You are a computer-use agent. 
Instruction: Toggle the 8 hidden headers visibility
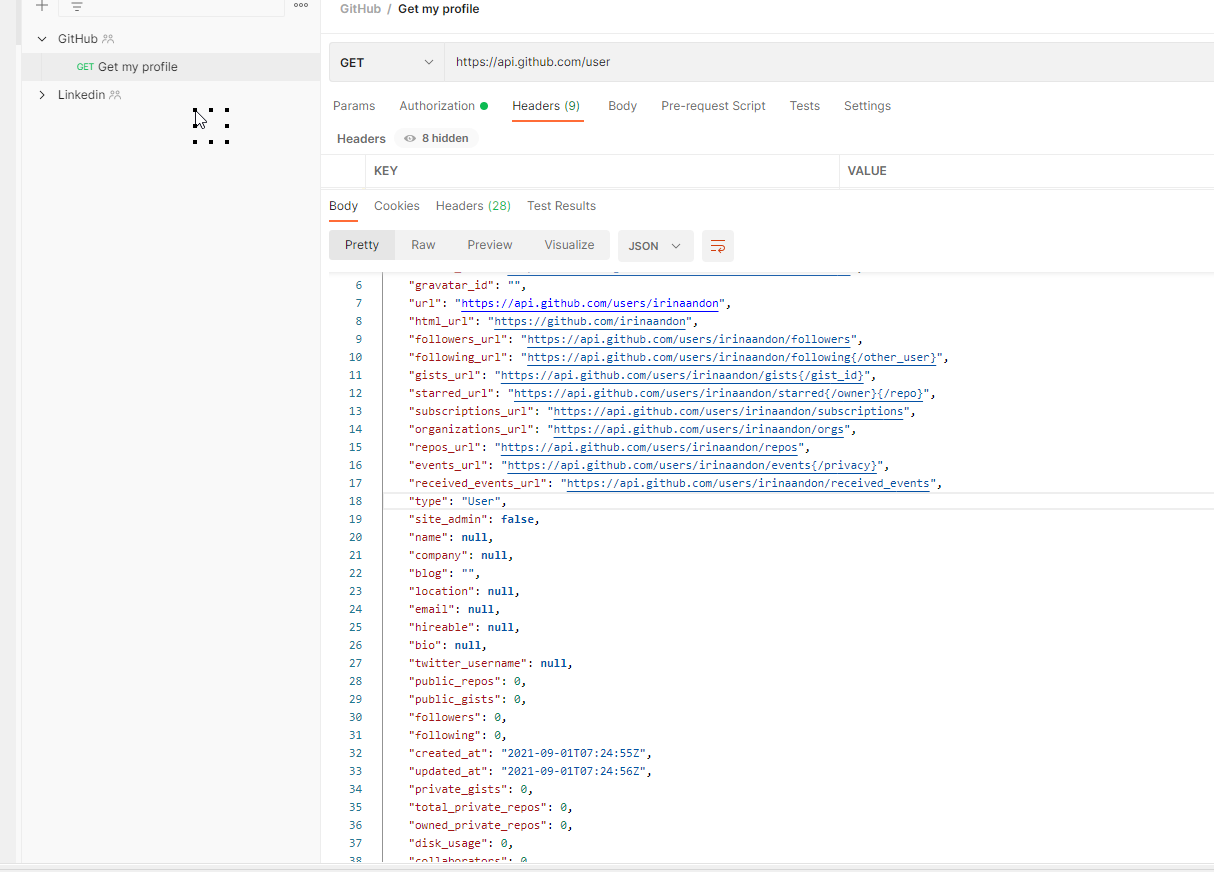[x=435, y=138]
